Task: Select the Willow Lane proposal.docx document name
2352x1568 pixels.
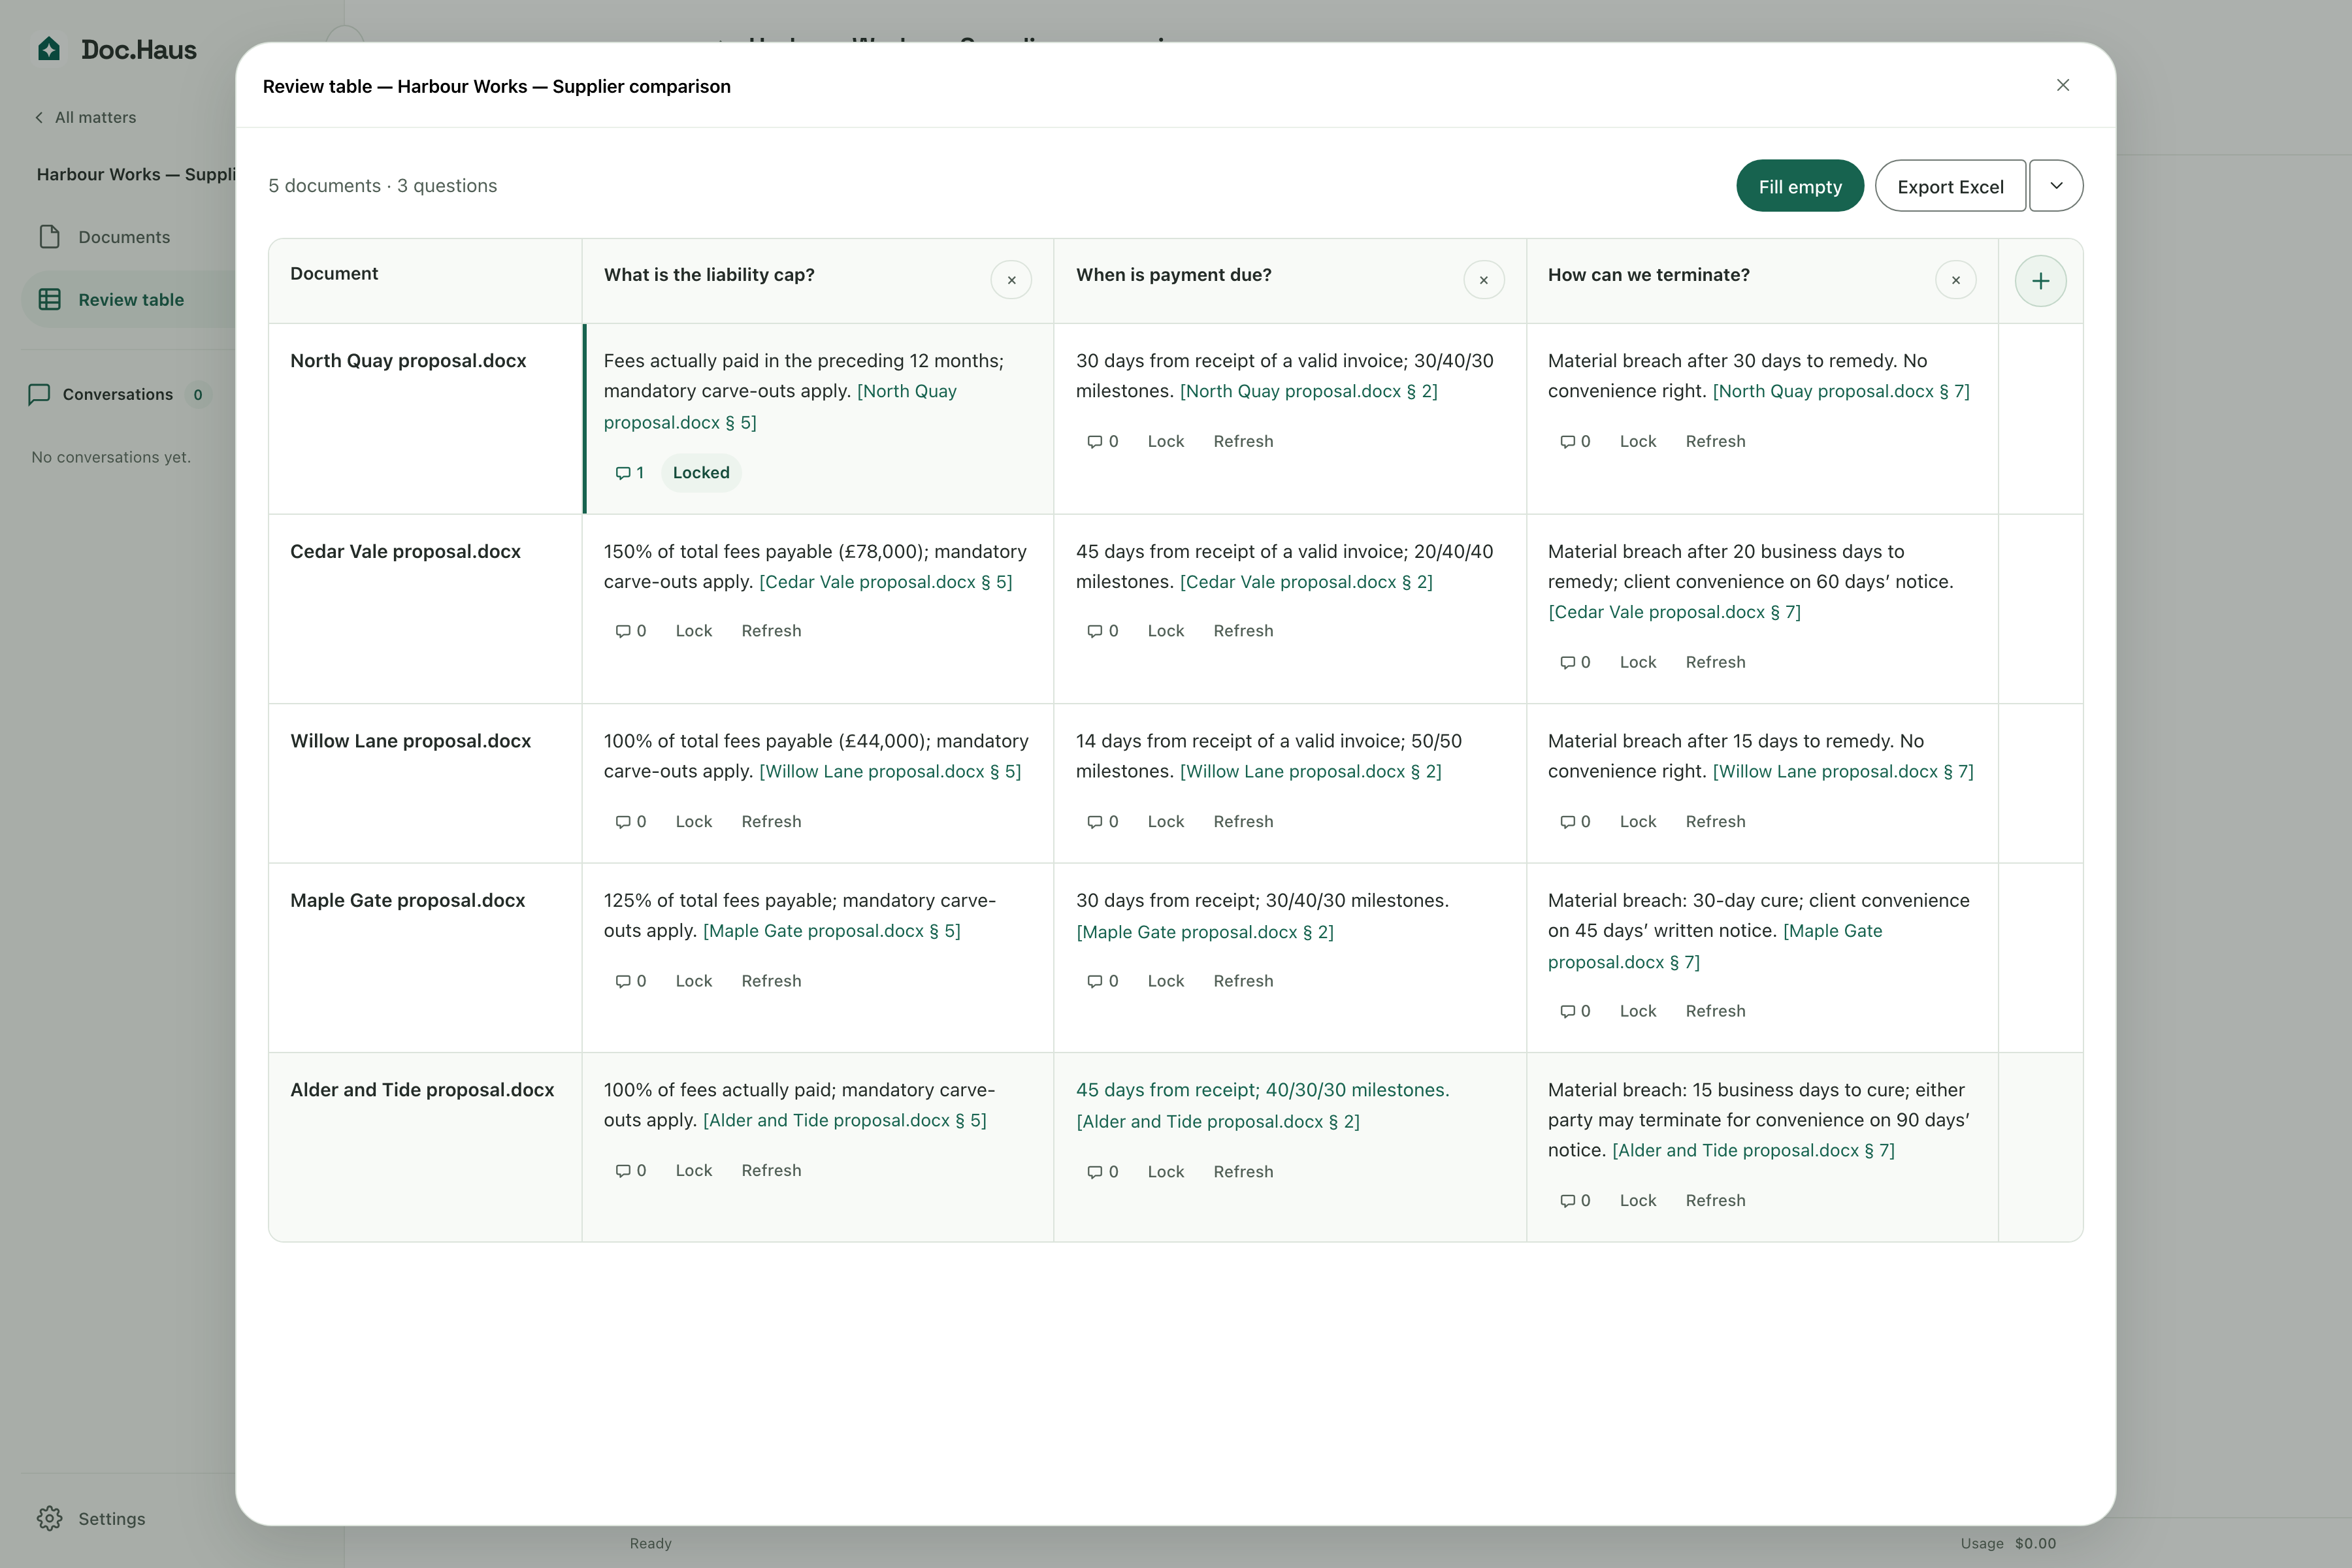Action: point(410,740)
